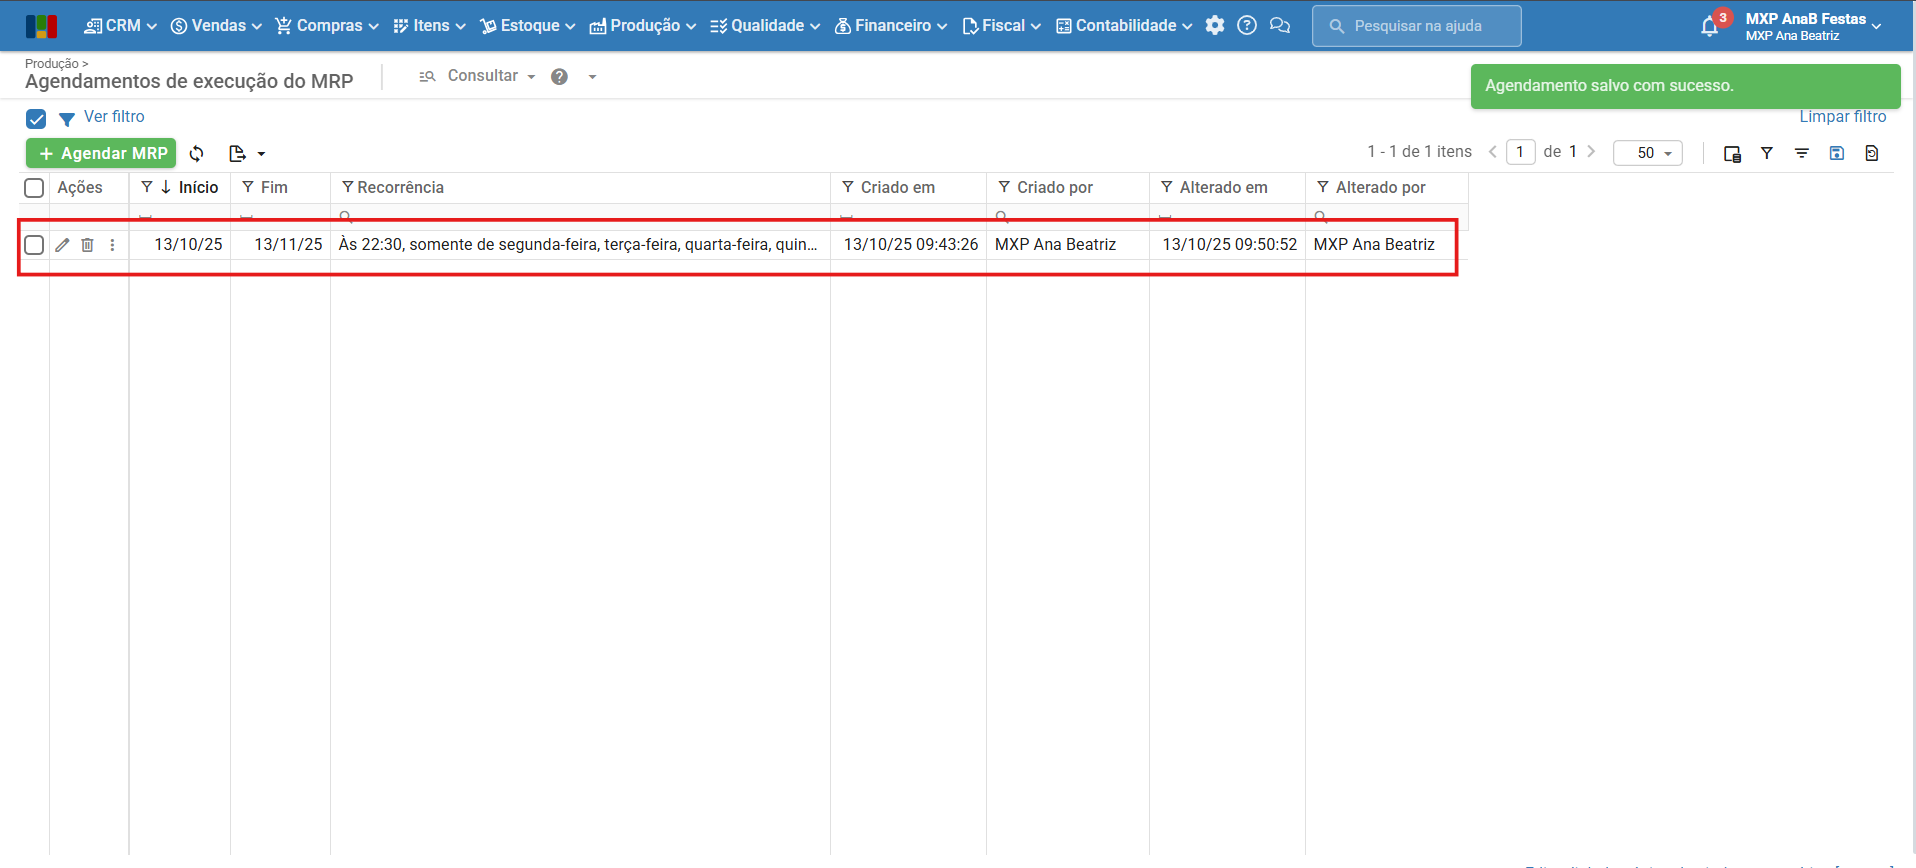The height and width of the screenshot is (868, 1916).
Task: Go to the next page arrow
Action: click(x=1591, y=152)
